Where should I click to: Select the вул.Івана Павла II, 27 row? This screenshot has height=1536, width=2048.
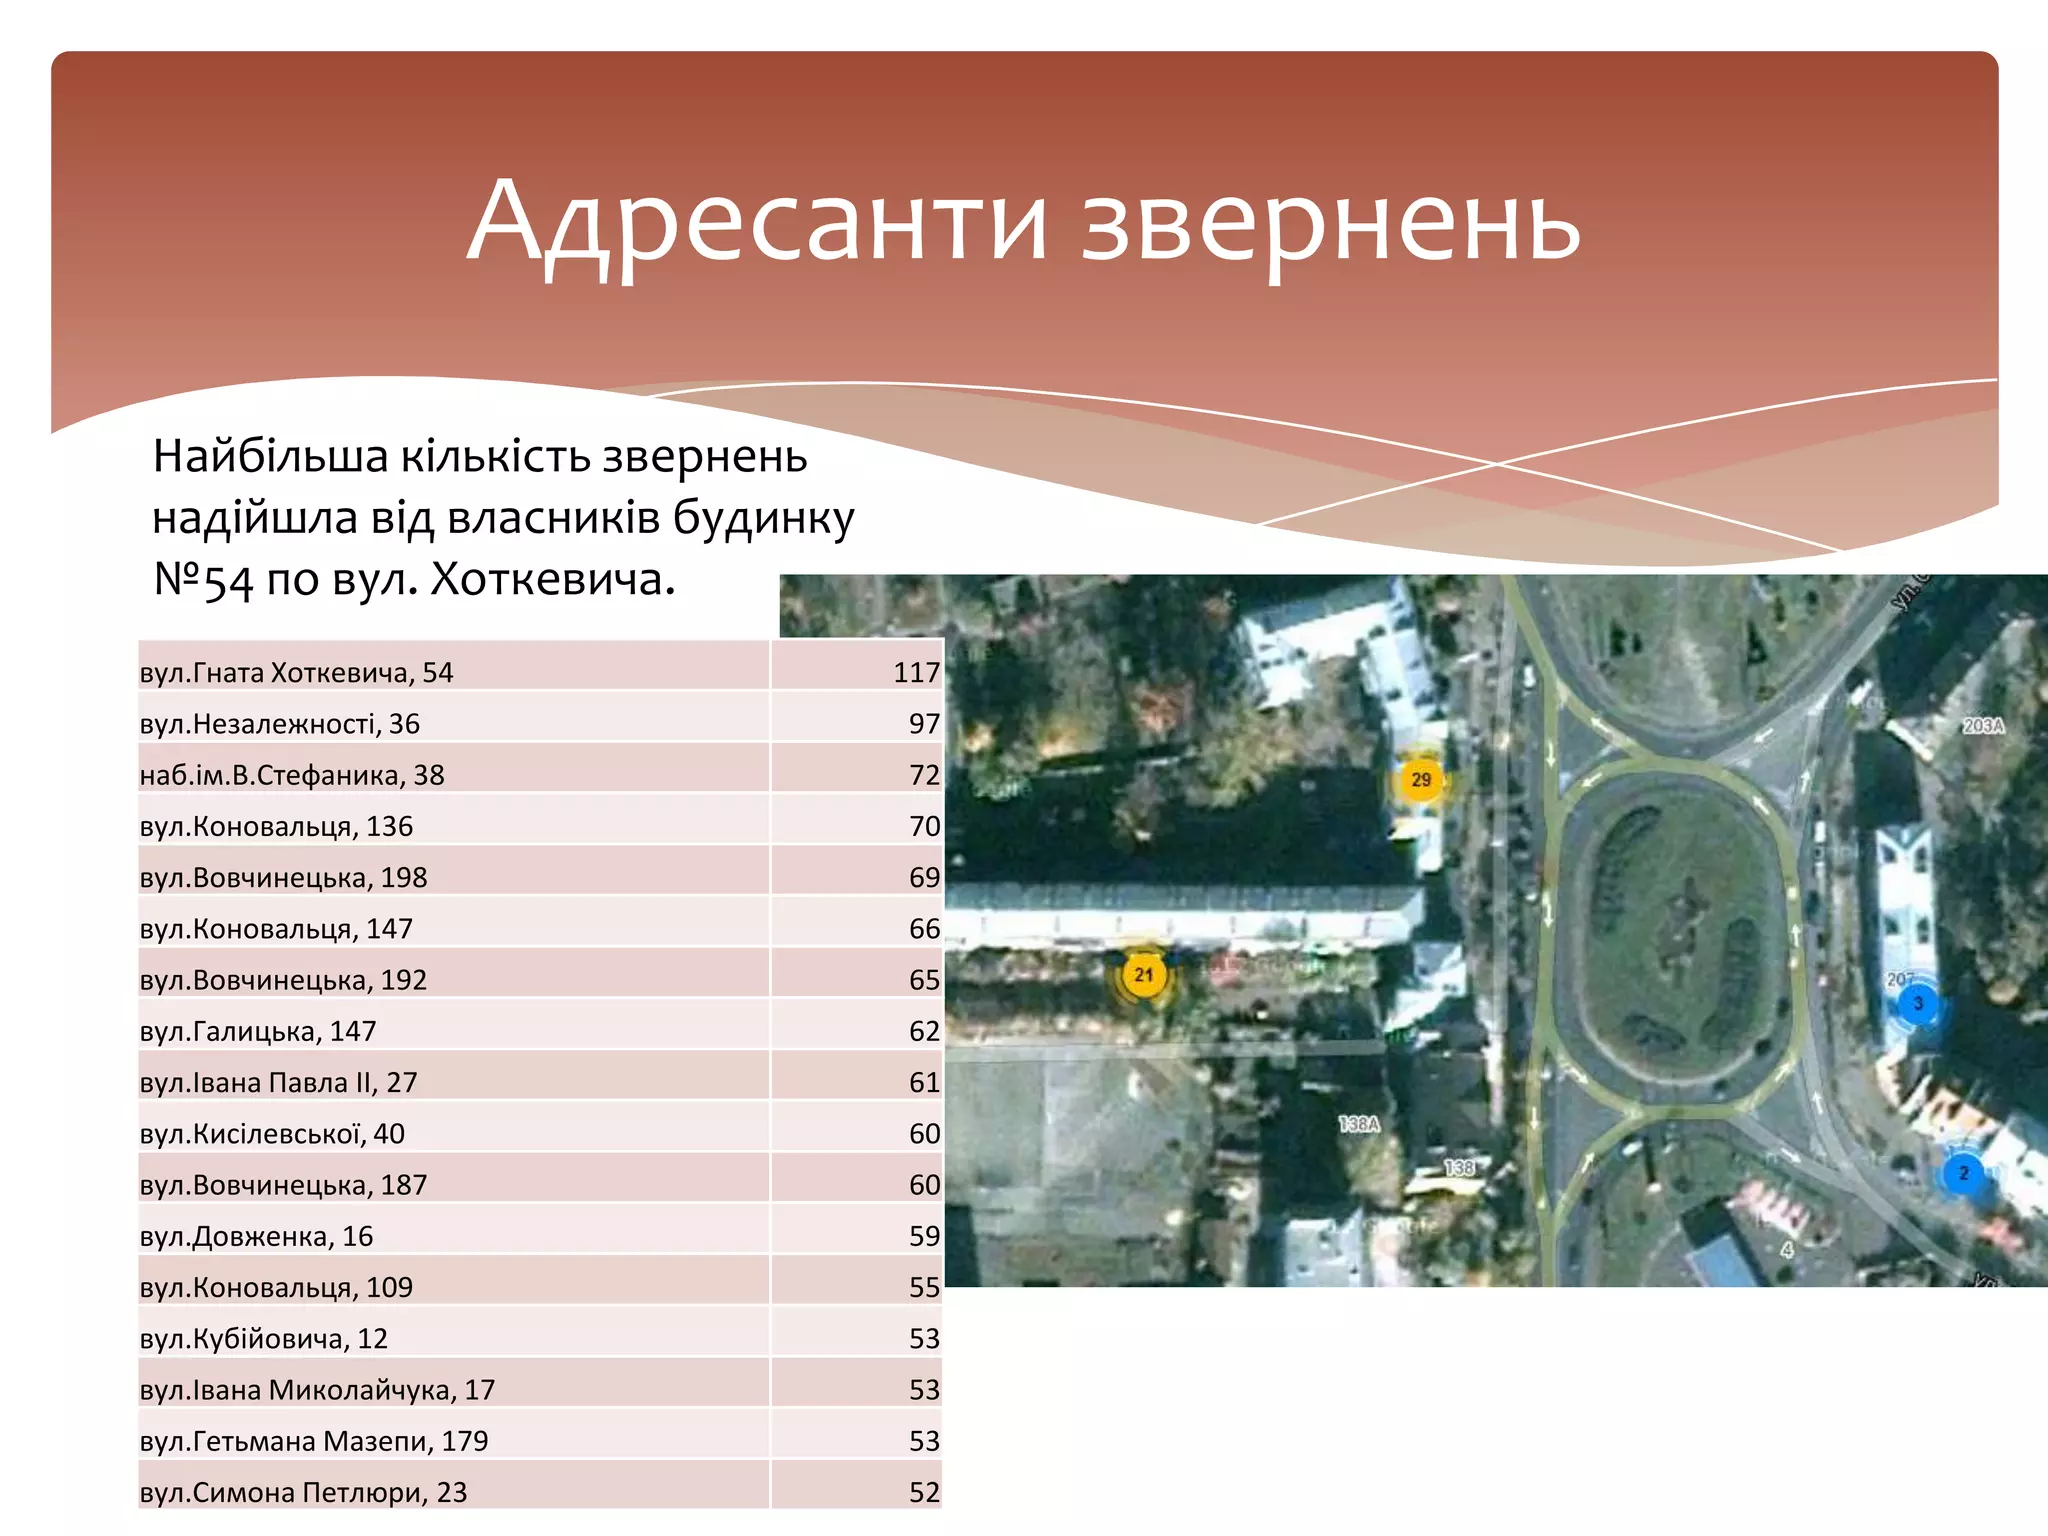pos(278,1082)
